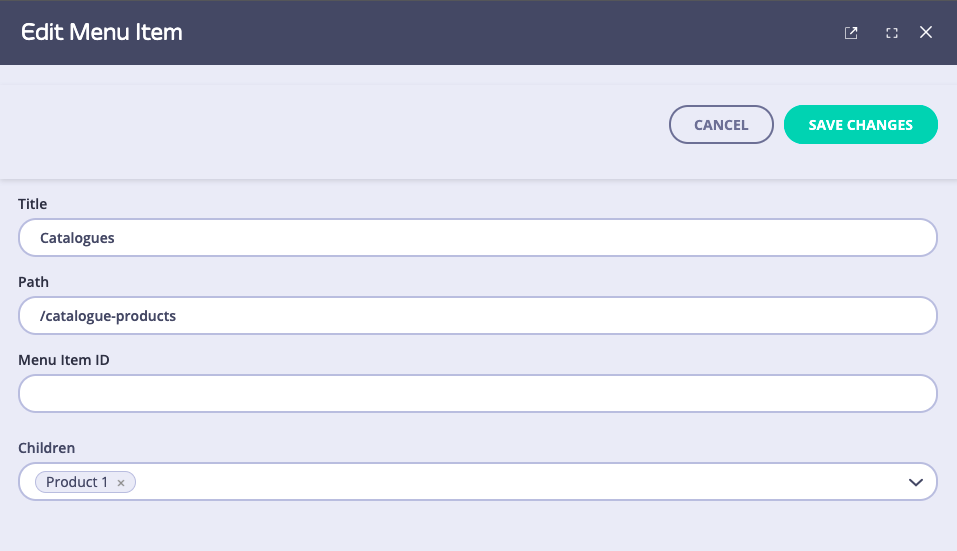Click the Path field label
957x551 pixels.
click(x=33, y=282)
